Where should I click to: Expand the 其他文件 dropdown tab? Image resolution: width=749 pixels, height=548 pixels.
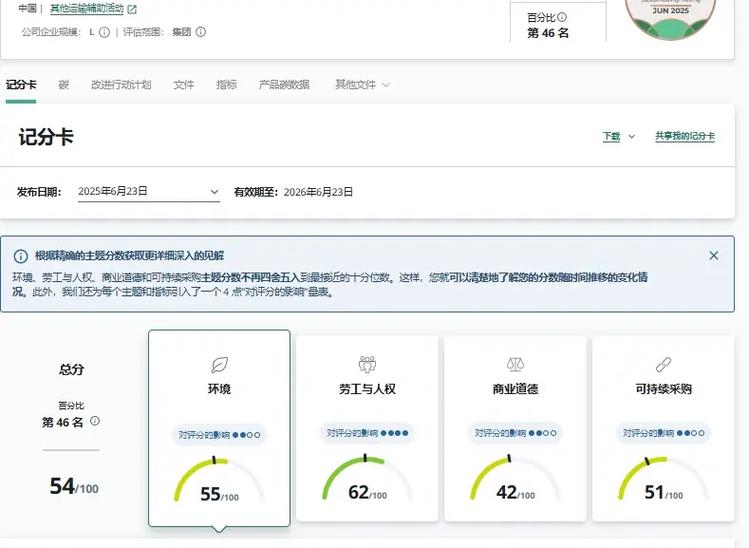(x=362, y=85)
